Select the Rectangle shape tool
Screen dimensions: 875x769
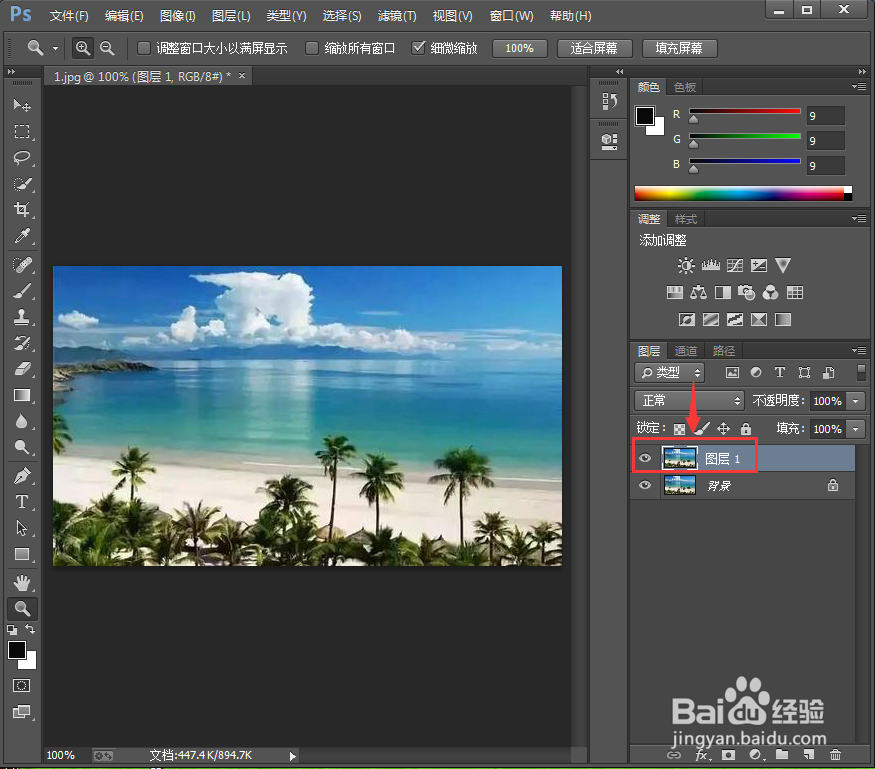pos(22,554)
